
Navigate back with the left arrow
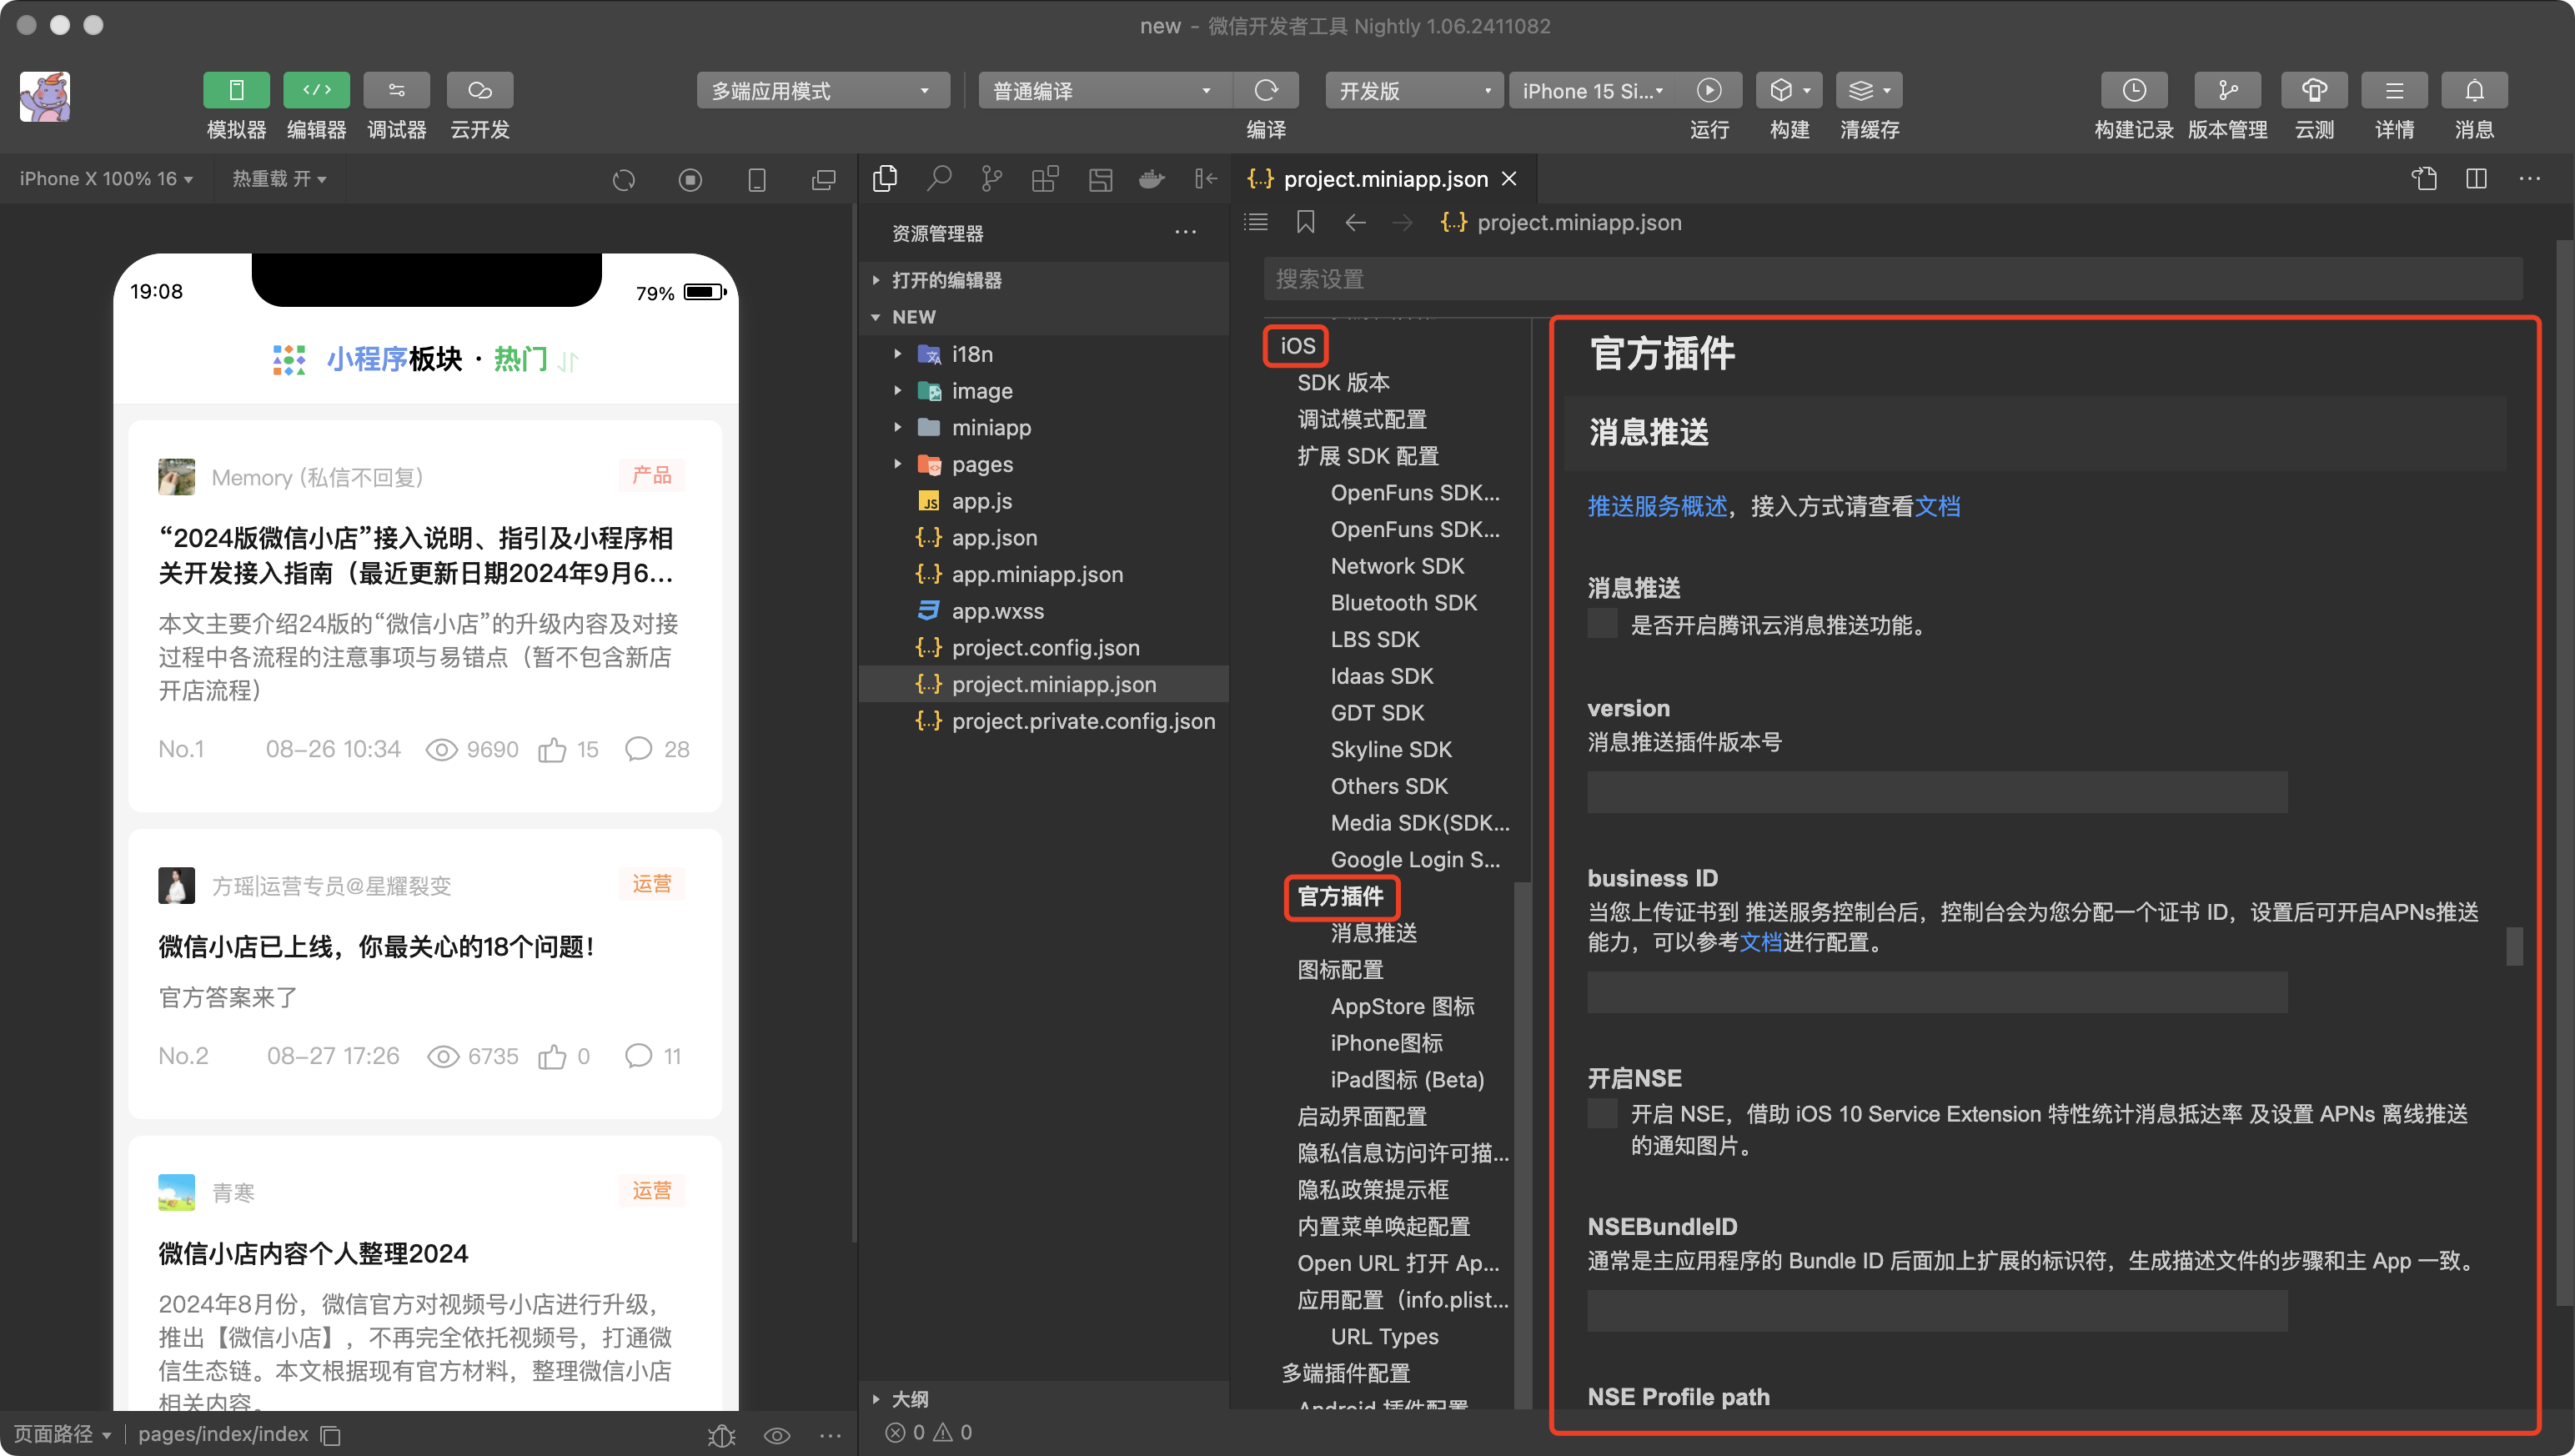coord(1355,222)
